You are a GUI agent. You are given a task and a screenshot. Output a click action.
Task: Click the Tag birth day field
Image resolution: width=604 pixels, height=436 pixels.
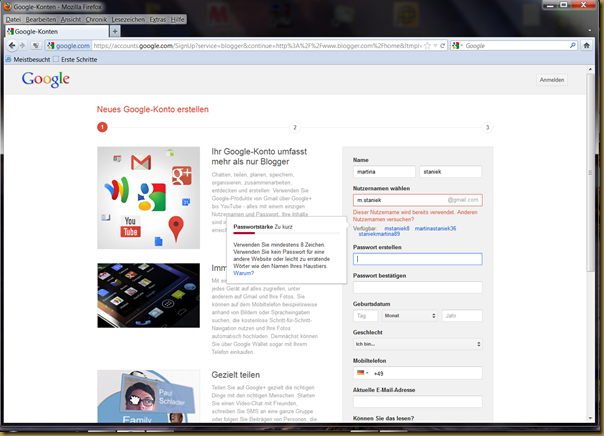click(x=366, y=315)
